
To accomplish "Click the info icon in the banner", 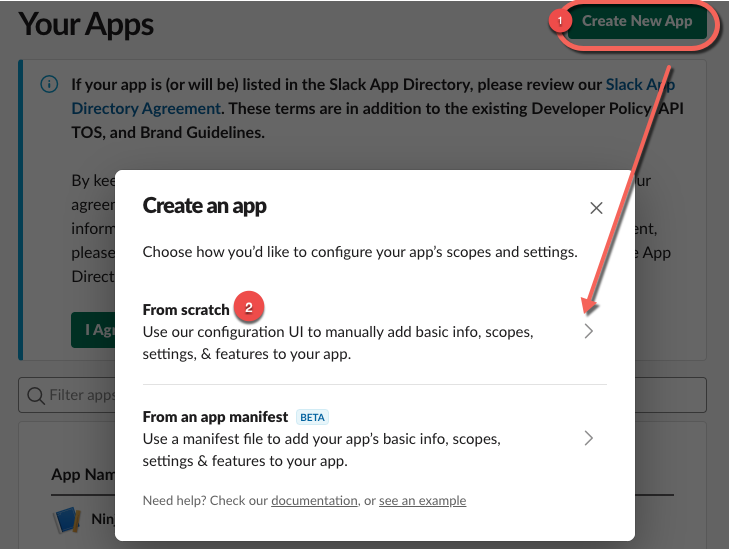I will coord(49,85).
